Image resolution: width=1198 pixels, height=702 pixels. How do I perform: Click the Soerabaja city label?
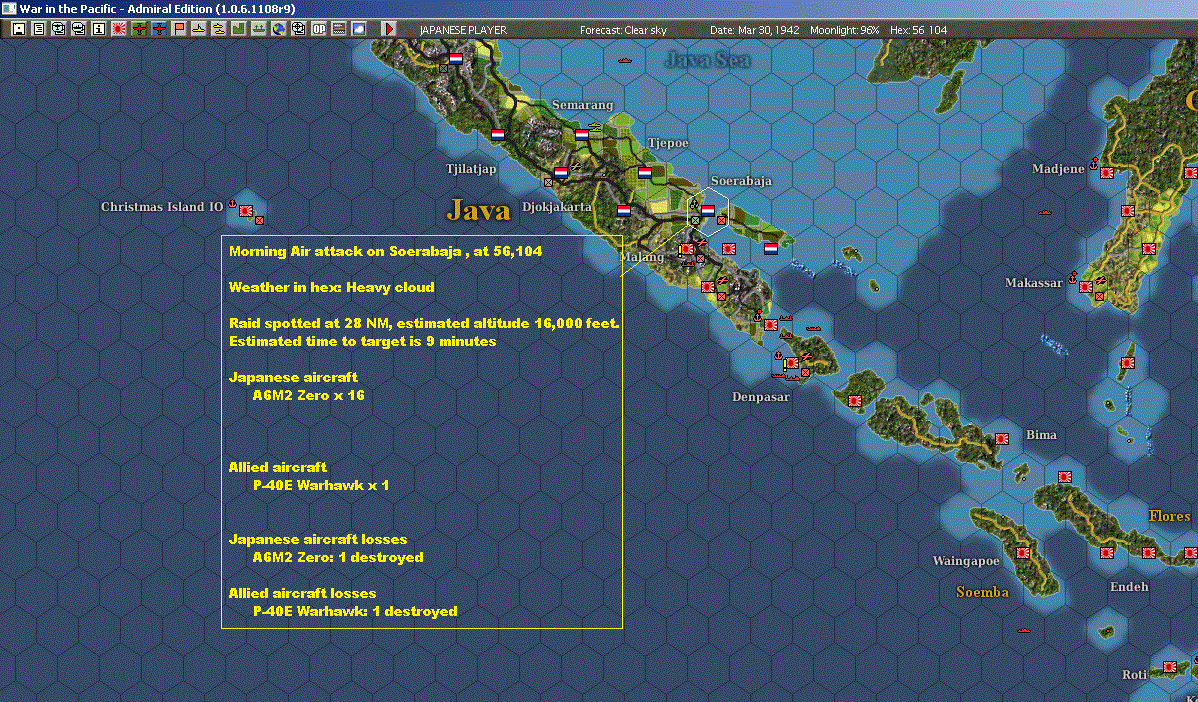741,181
